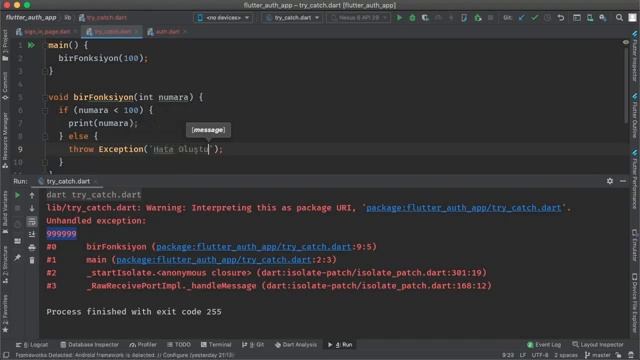Image resolution: width=640 pixels, height=360 pixels.
Task: Clear console with trash icon
Action: point(32,260)
